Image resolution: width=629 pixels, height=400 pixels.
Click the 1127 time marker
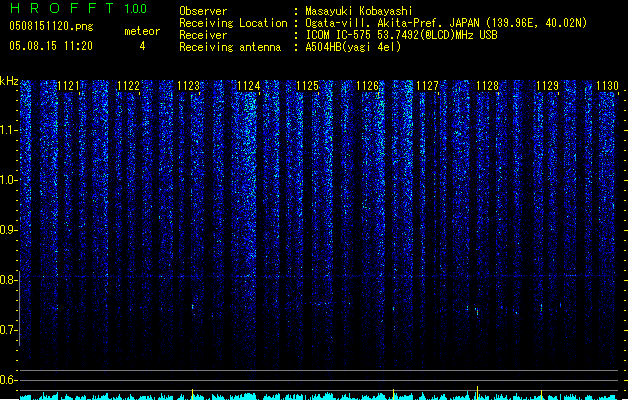(x=427, y=86)
